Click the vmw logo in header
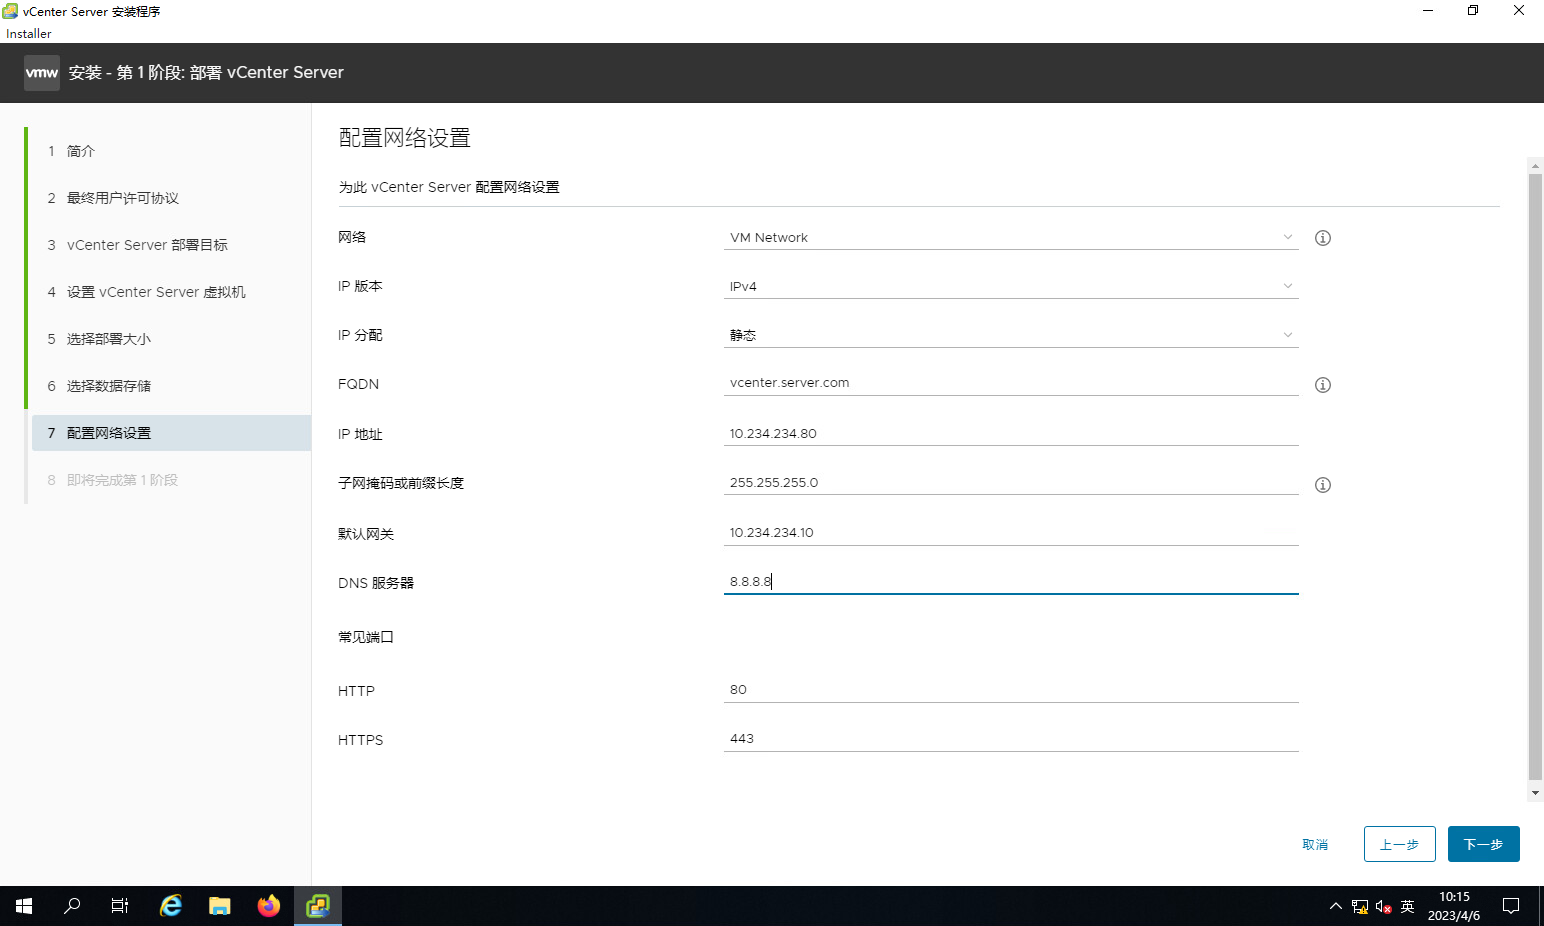The image size is (1544, 926). (42, 73)
